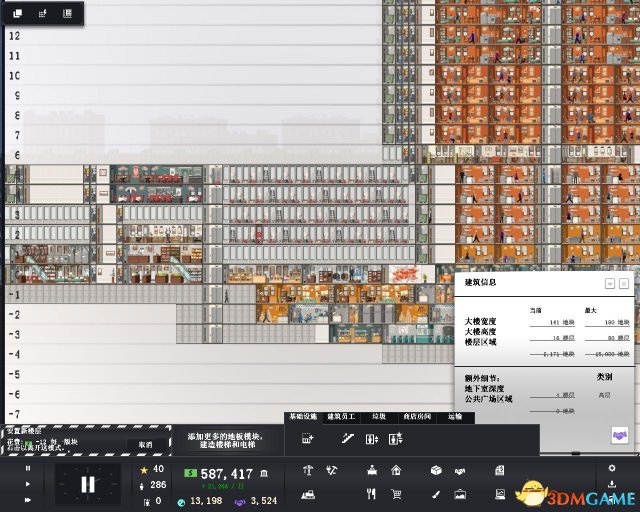Click the save download icon
The image size is (640, 512).
[611, 484]
